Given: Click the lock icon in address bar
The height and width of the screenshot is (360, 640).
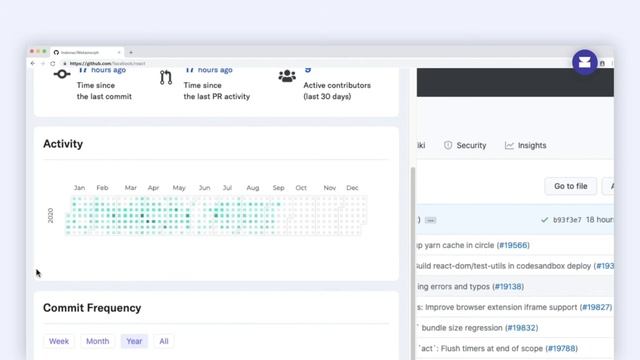Looking at the screenshot, I should coord(64,64).
